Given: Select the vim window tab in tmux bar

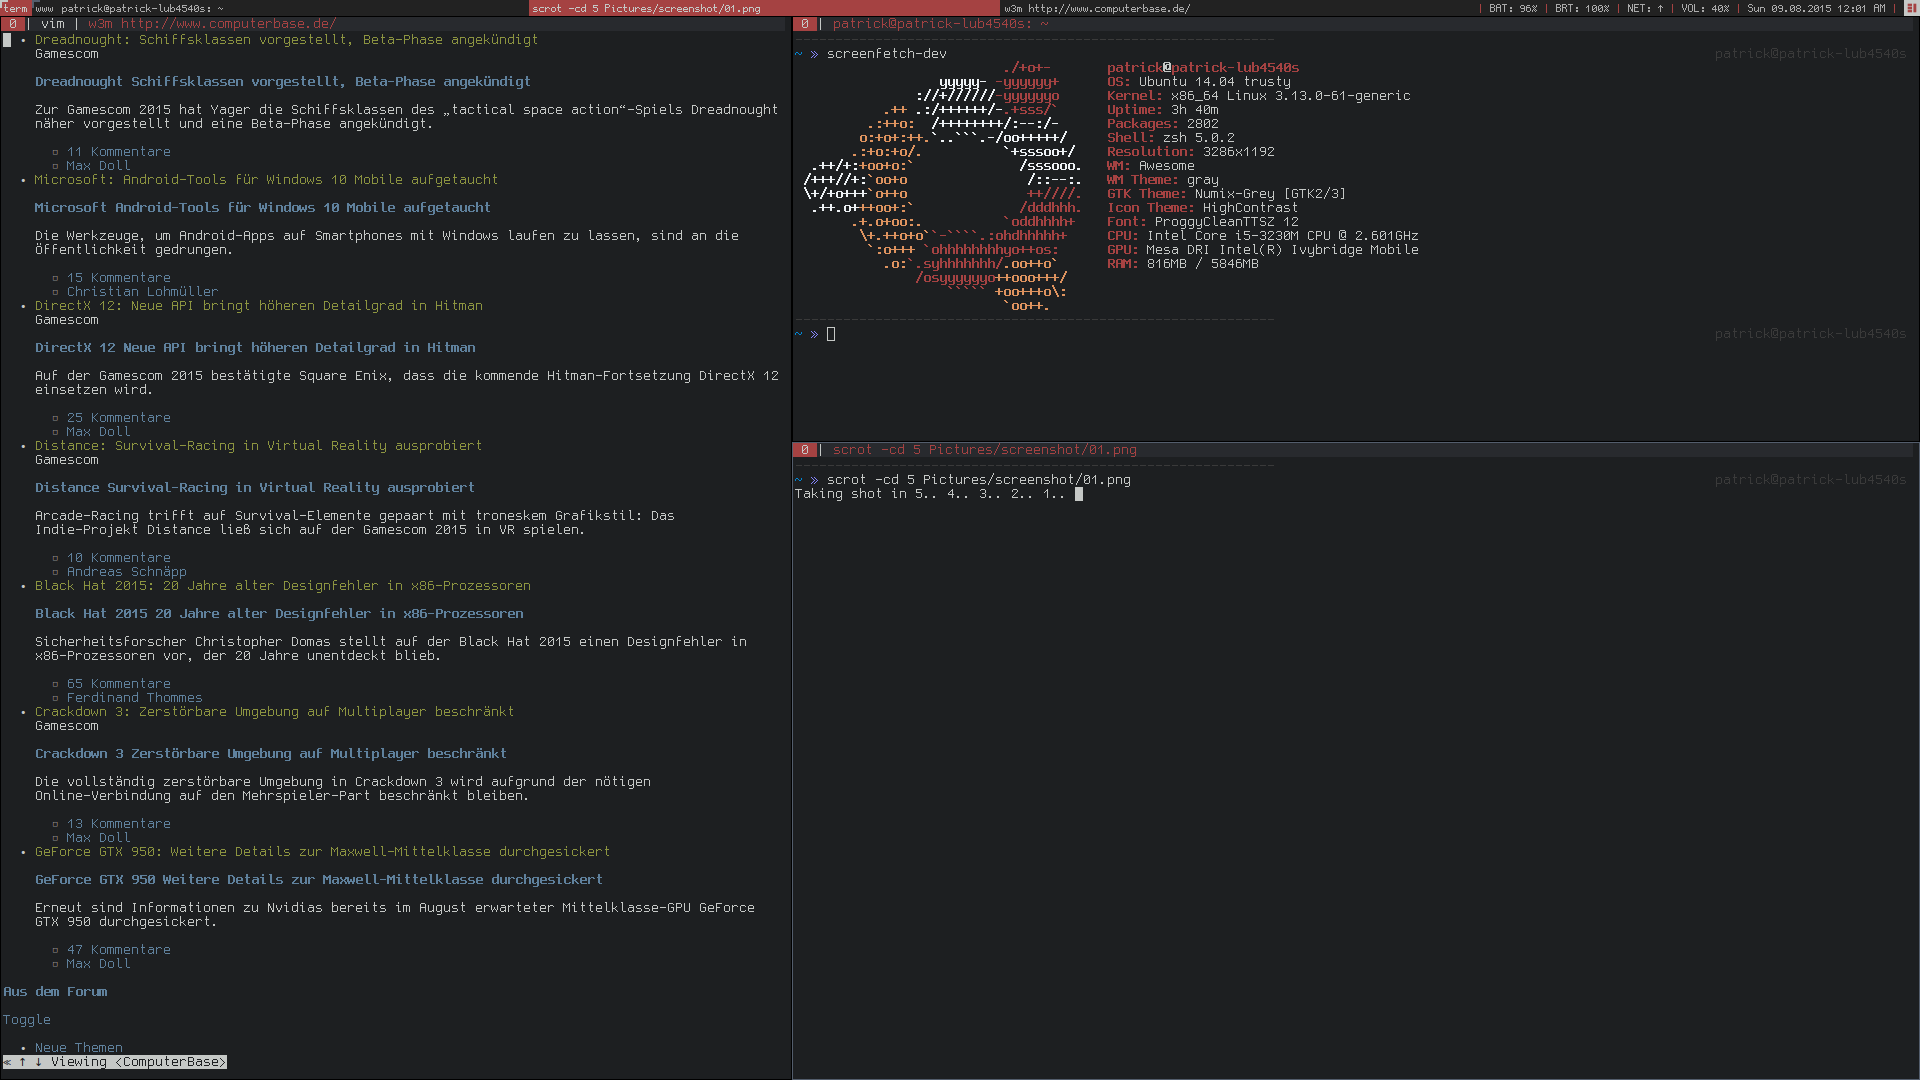Looking at the screenshot, I should click(x=53, y=24).
